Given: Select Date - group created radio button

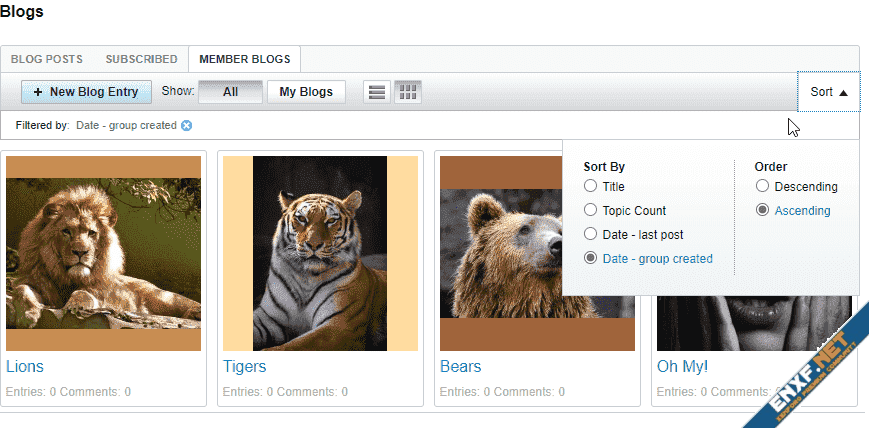Looking at the screenshot, I should point(591,258).
